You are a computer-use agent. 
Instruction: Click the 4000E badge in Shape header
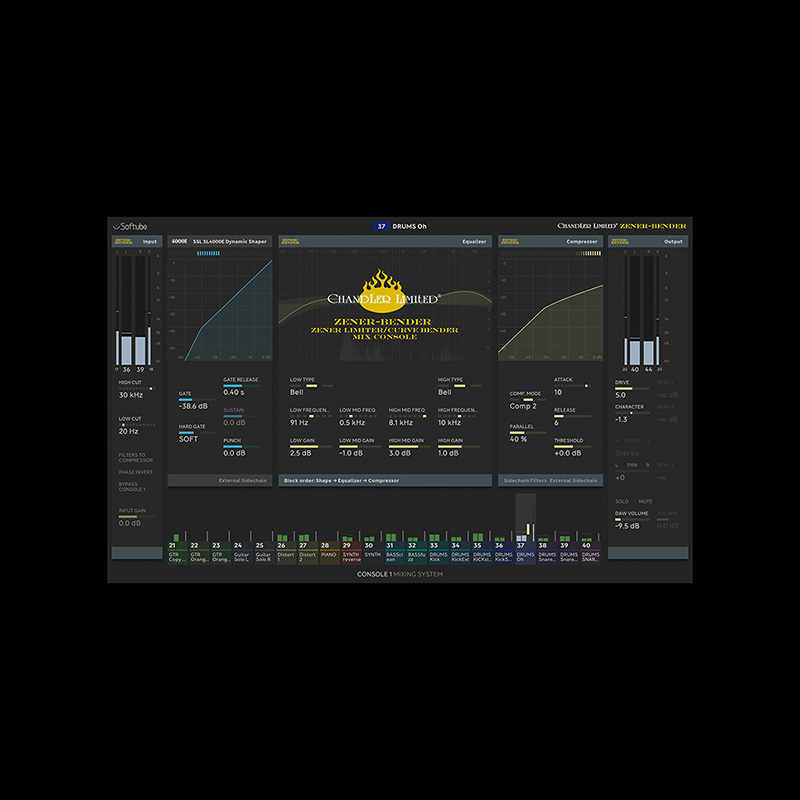179,241
